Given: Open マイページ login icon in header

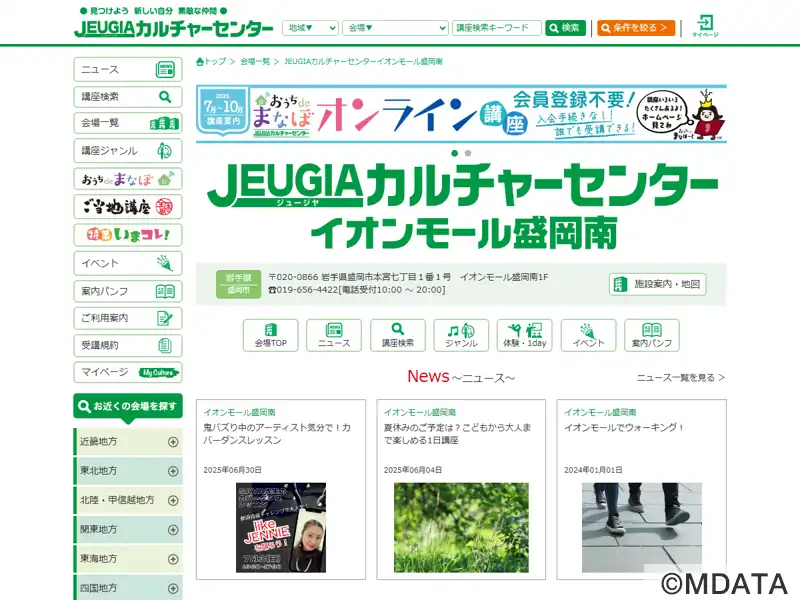Looking at the screenshot, I should (x=705, y=26).
